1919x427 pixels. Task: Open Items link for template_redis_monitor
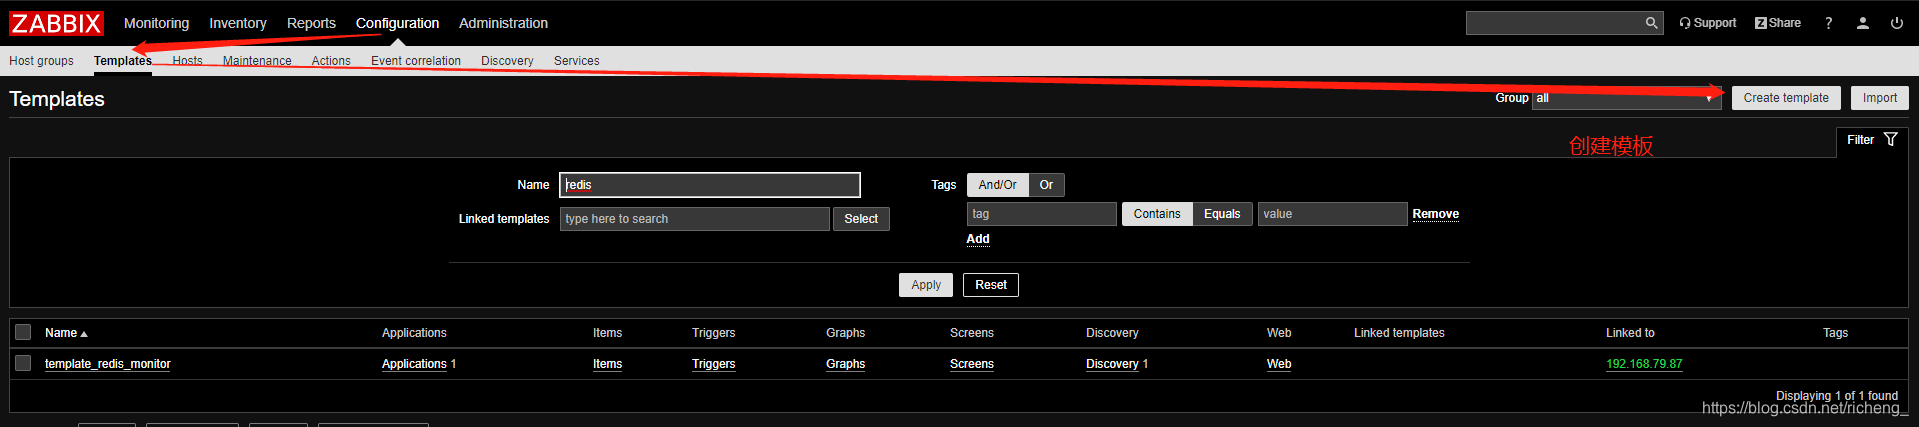tap(607, 364)
